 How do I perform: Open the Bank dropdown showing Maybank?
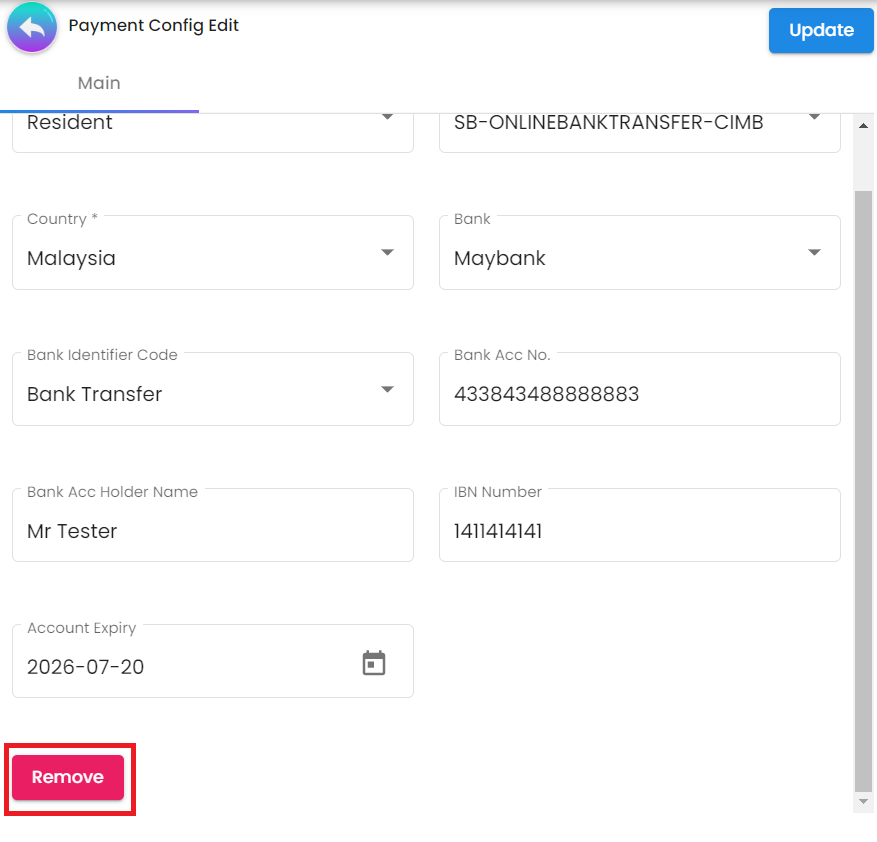814,253
